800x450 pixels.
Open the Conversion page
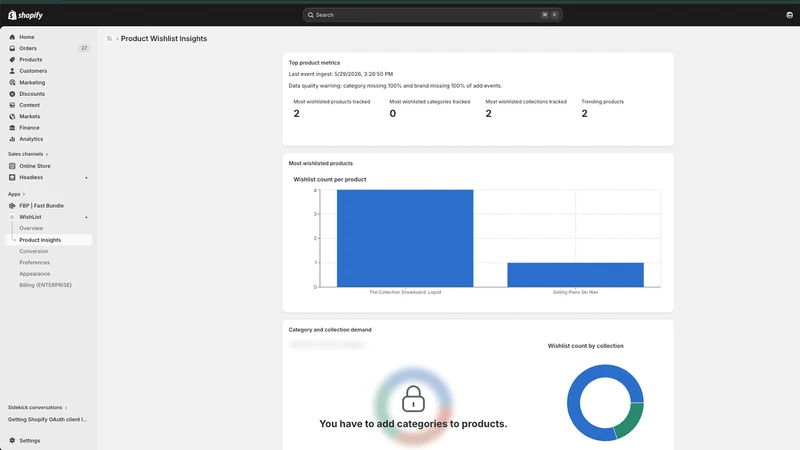34,251
